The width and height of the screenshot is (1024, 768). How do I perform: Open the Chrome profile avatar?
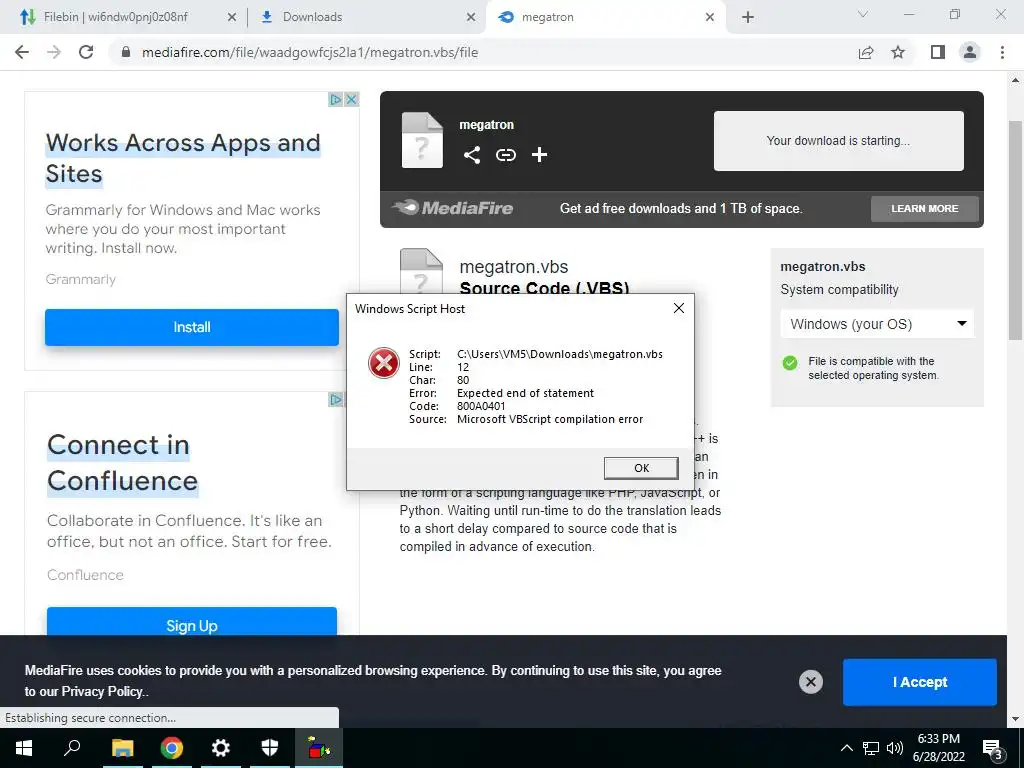pyautogui.click(x=970, y=52)
